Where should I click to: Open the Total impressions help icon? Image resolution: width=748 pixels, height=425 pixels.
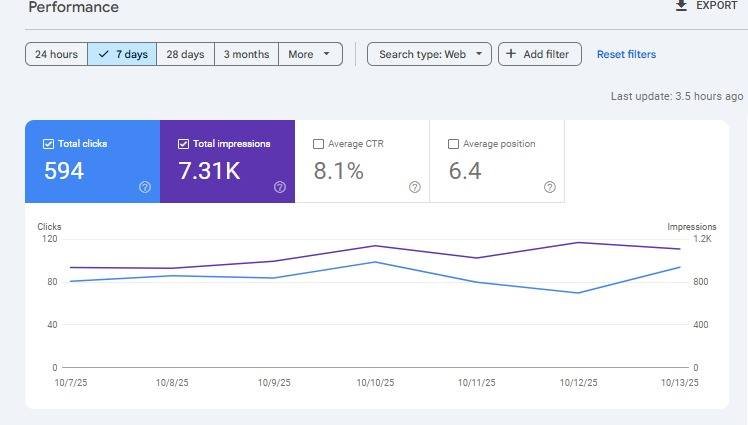(280, 187)
